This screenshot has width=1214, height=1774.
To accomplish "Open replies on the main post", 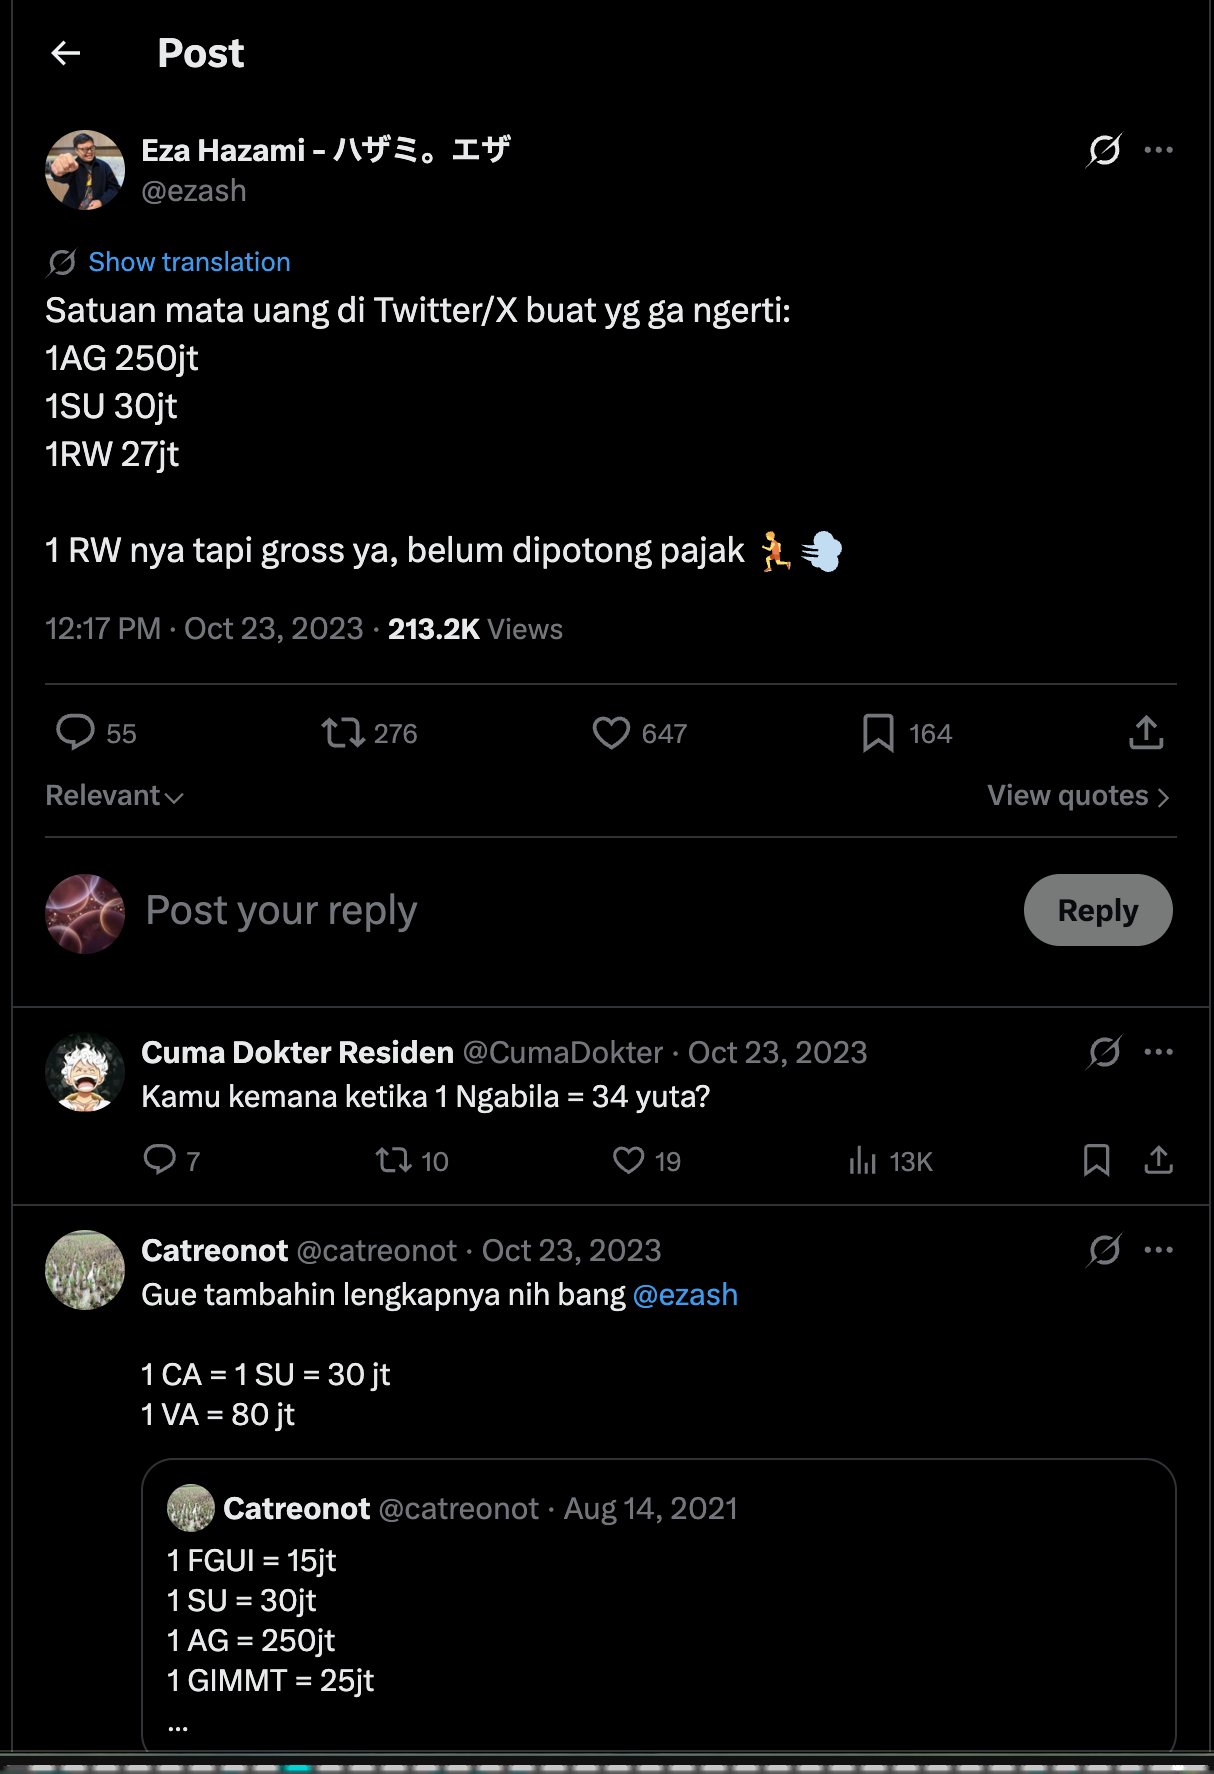I will pos(76,733).
